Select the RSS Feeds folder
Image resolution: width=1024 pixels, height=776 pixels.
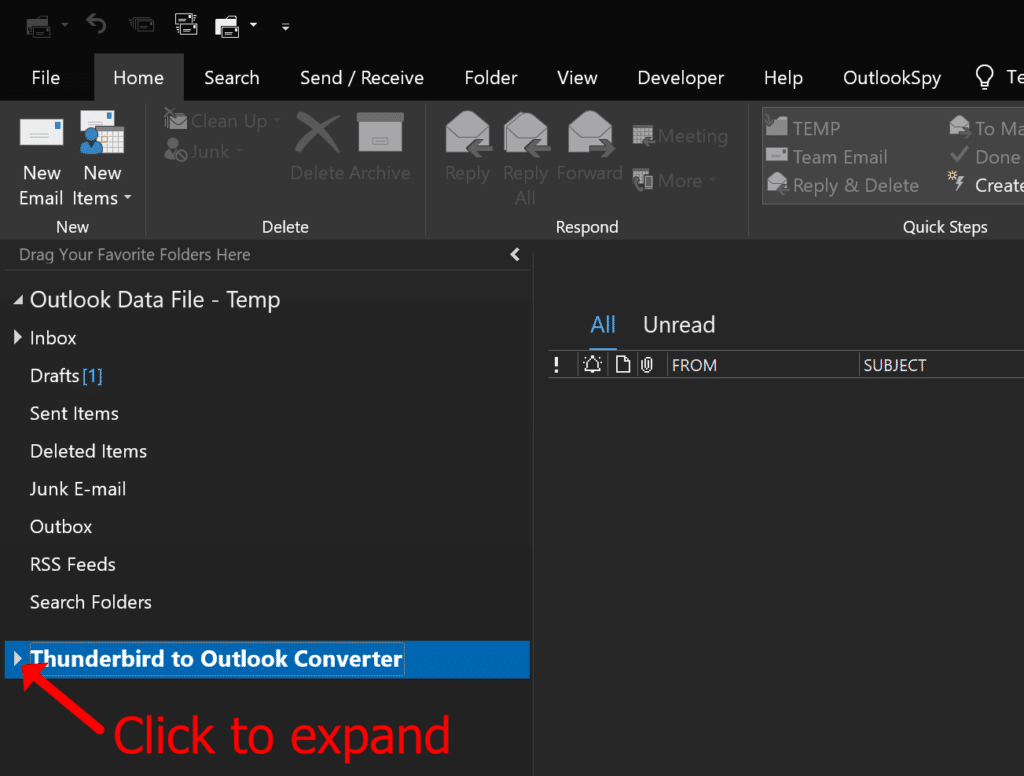(x=72, y=564)
